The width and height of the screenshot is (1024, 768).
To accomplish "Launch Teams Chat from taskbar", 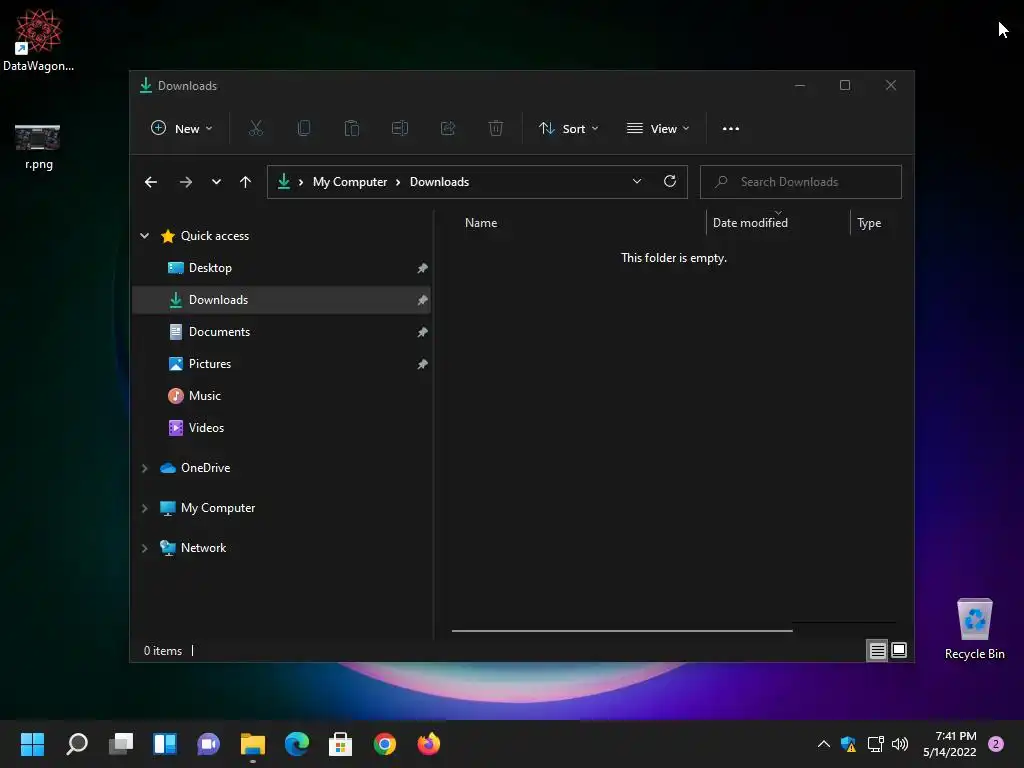I will [209, 744].
